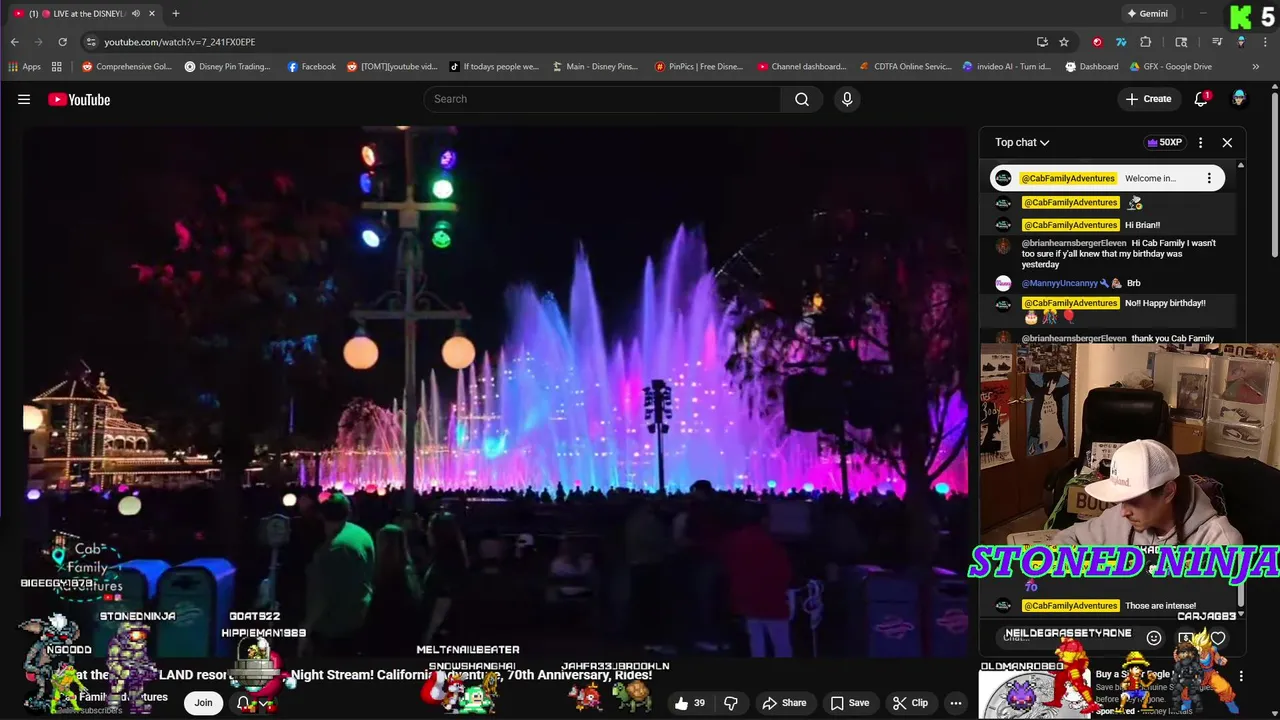Open Comprehensive Gol... bookmark
The height and width of the screenshot is (720, 1280).
coord(127,67)
